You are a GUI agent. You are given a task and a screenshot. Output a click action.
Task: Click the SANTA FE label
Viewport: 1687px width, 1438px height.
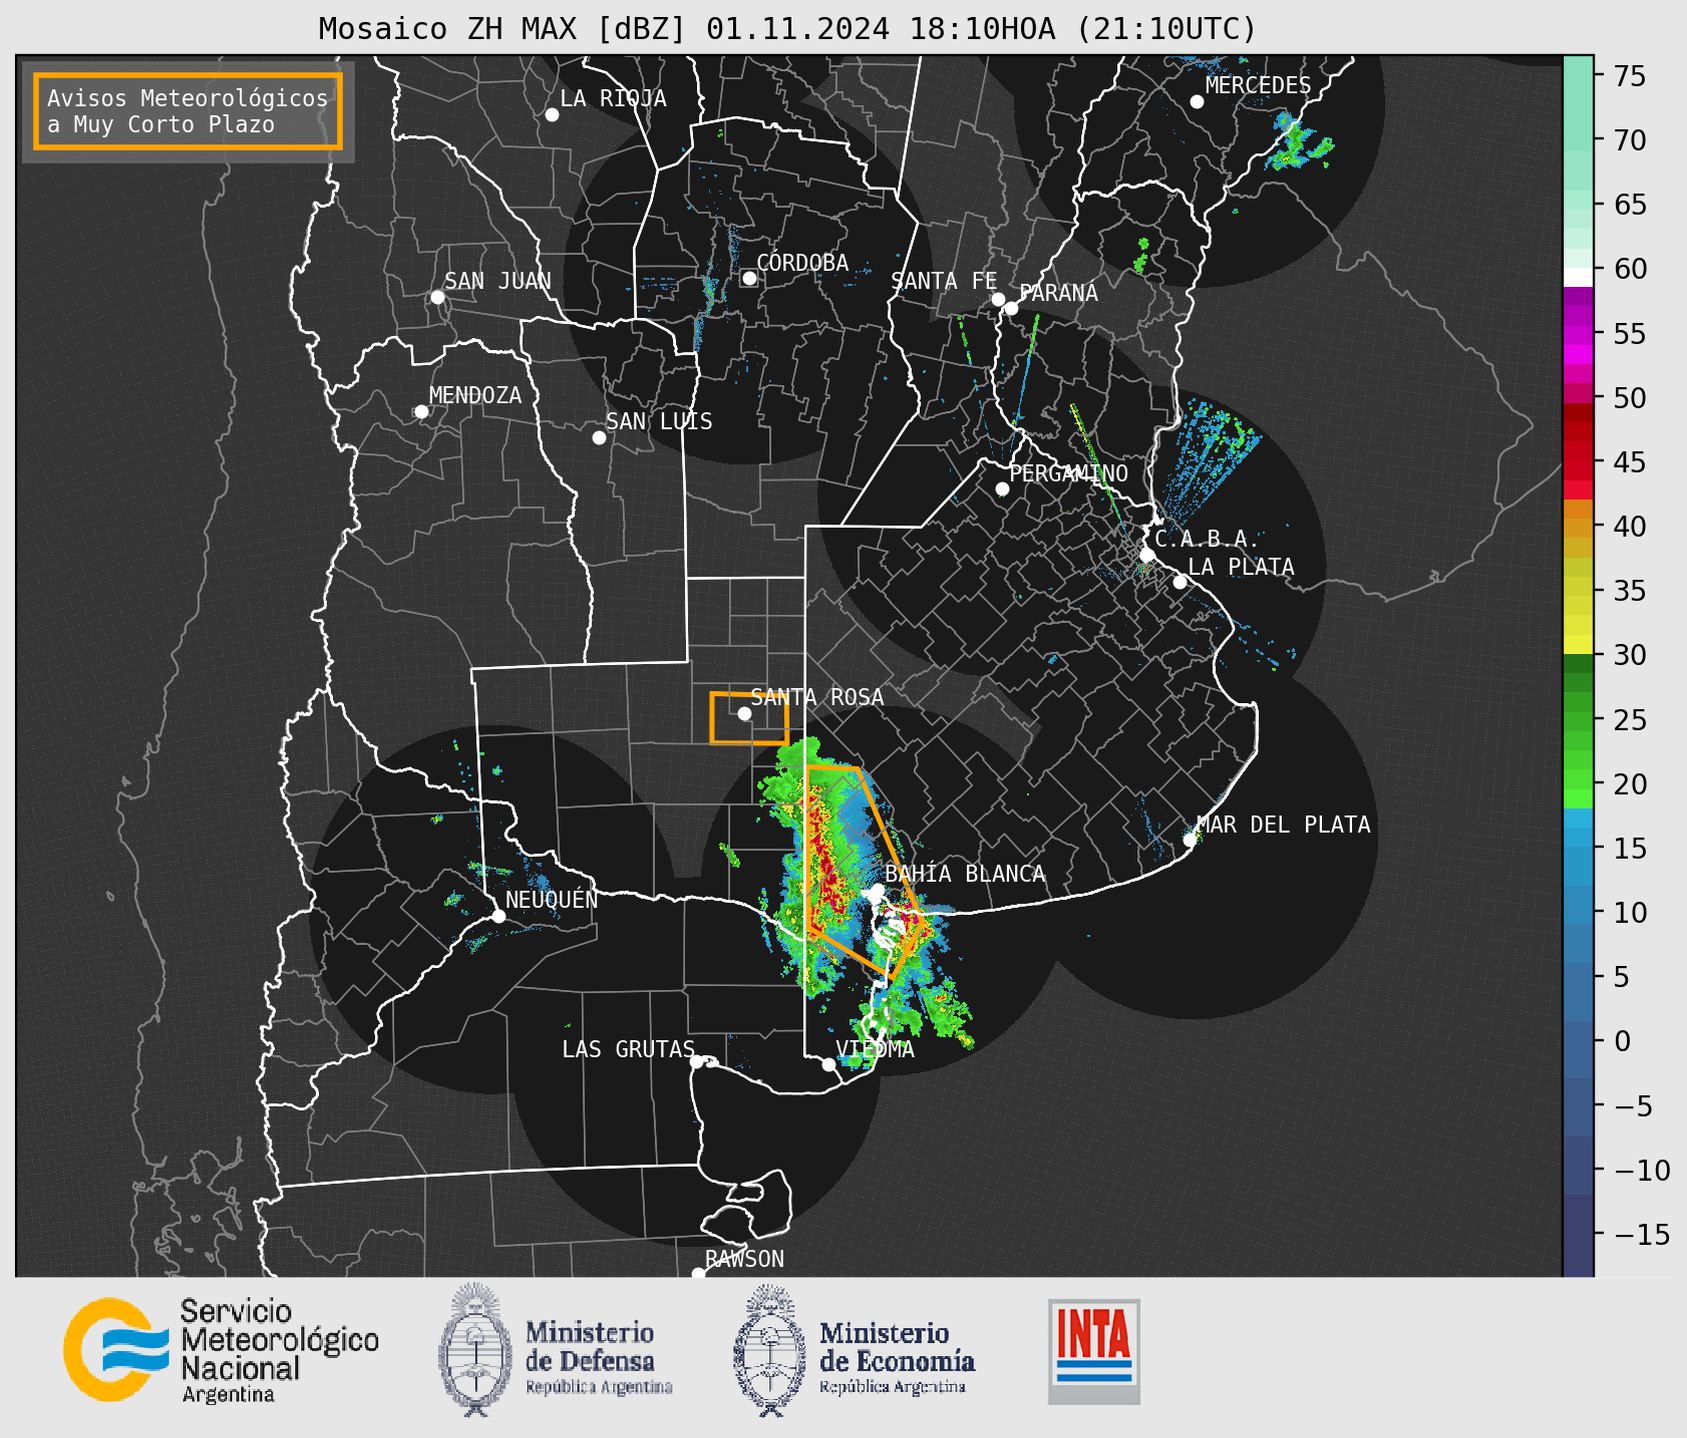tap(944, 281)
